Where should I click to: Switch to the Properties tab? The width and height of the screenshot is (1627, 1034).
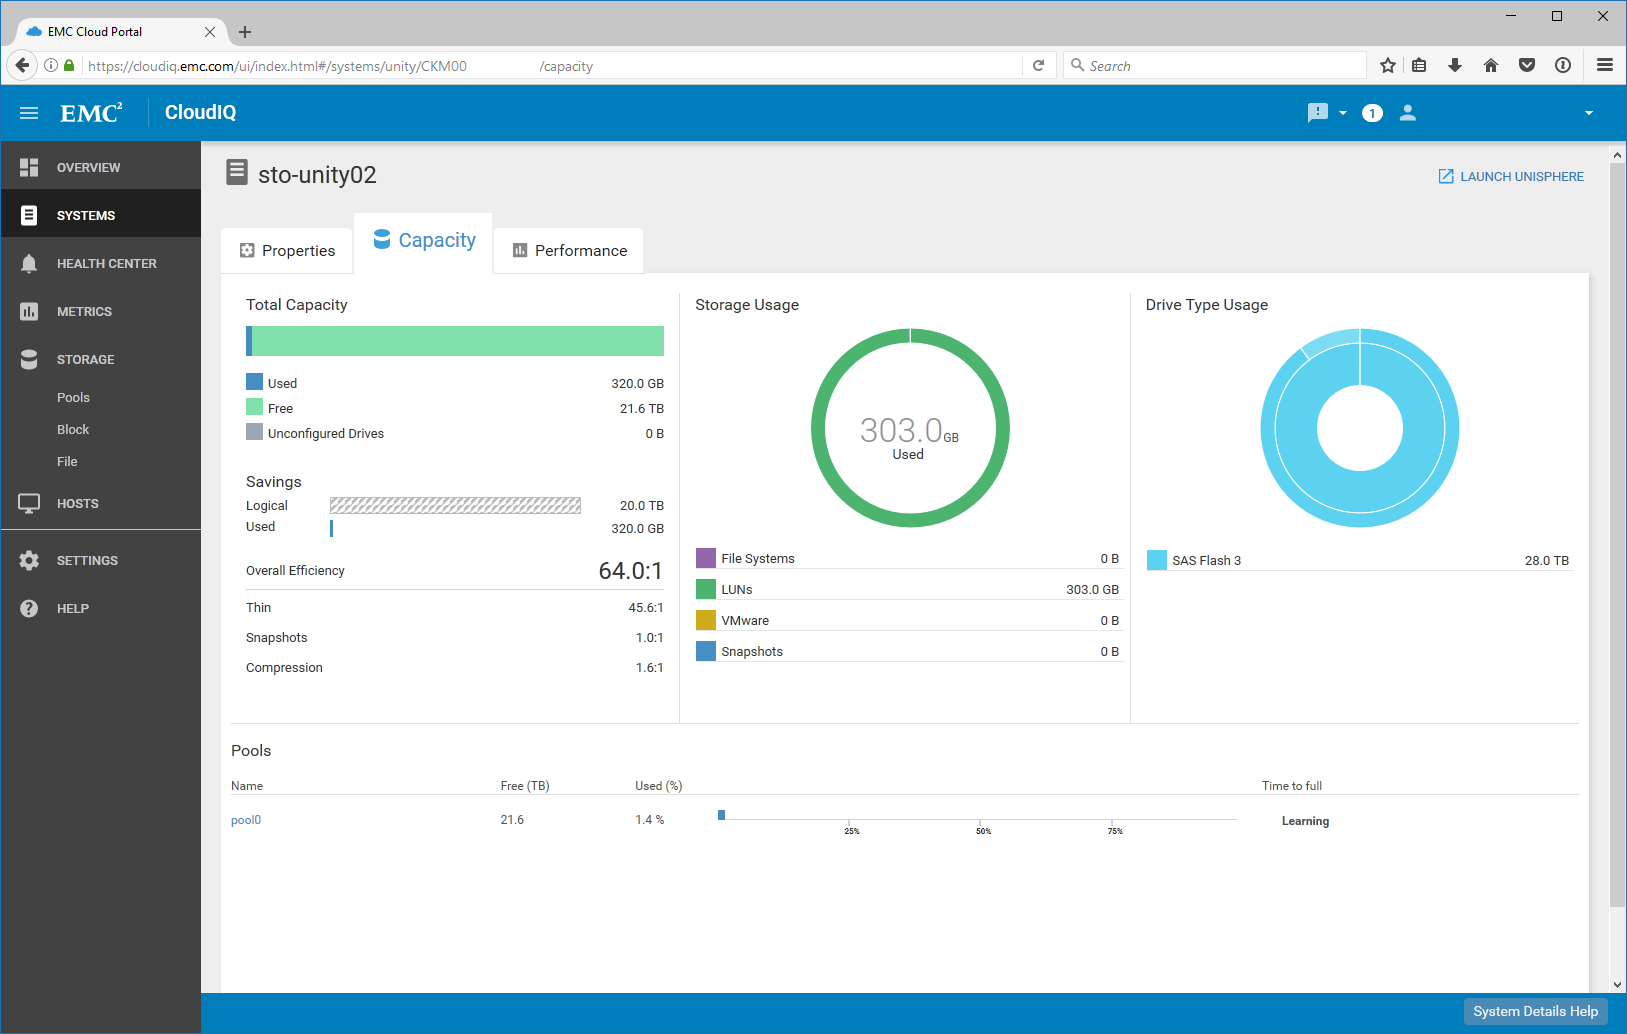tap(287, 251)
